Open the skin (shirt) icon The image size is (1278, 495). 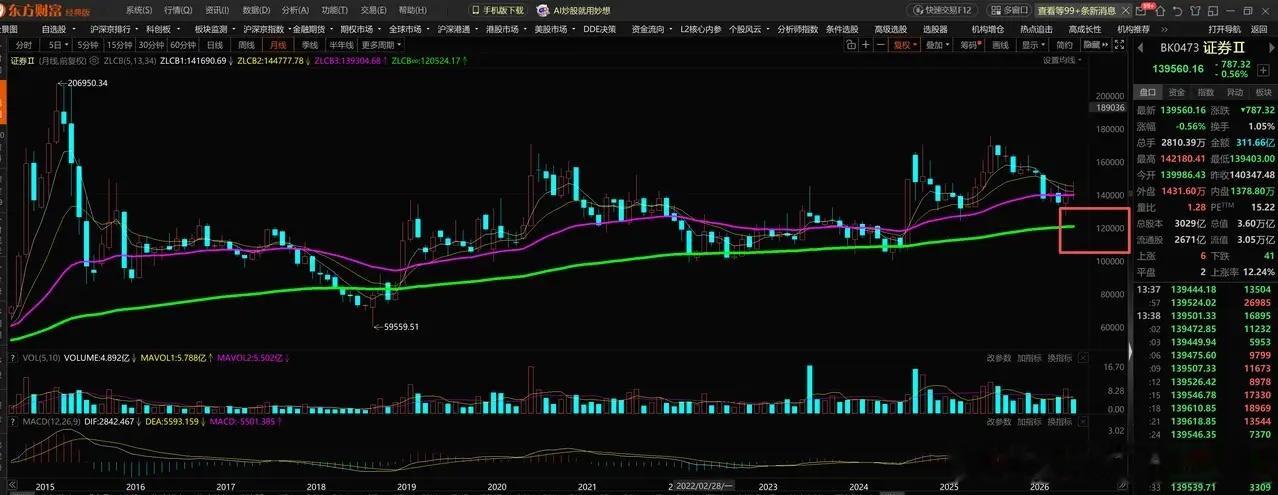click(1194, 11)
